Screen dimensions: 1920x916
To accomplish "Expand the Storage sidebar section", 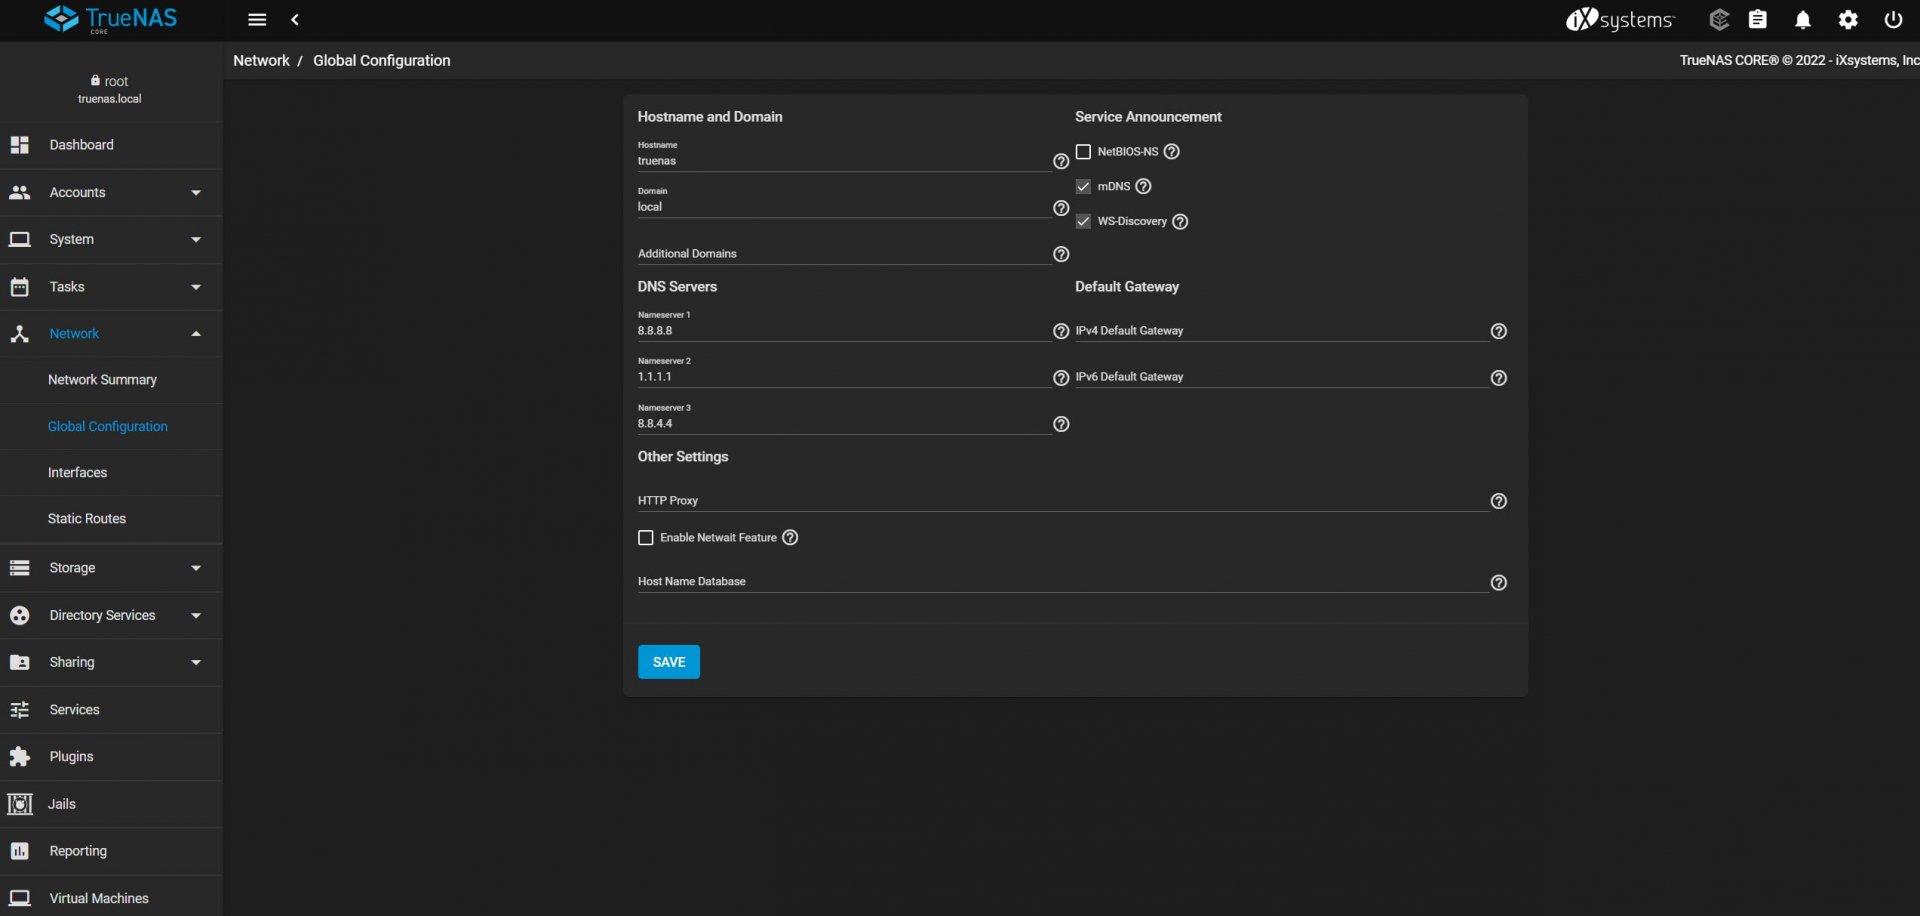I will [110, 568].
